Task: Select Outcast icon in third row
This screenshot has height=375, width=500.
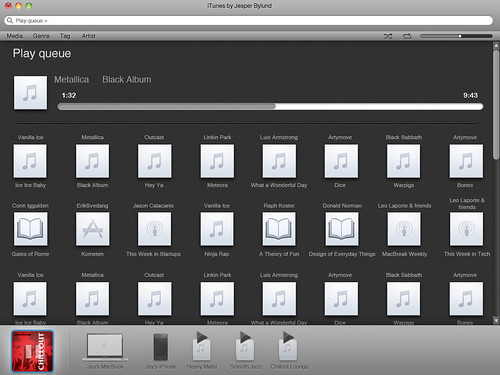Action: tap(155, 299)
